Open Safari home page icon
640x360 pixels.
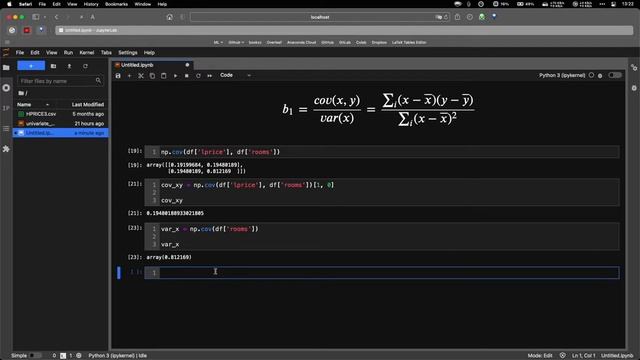pyautogui.click(x=169, y=17)
